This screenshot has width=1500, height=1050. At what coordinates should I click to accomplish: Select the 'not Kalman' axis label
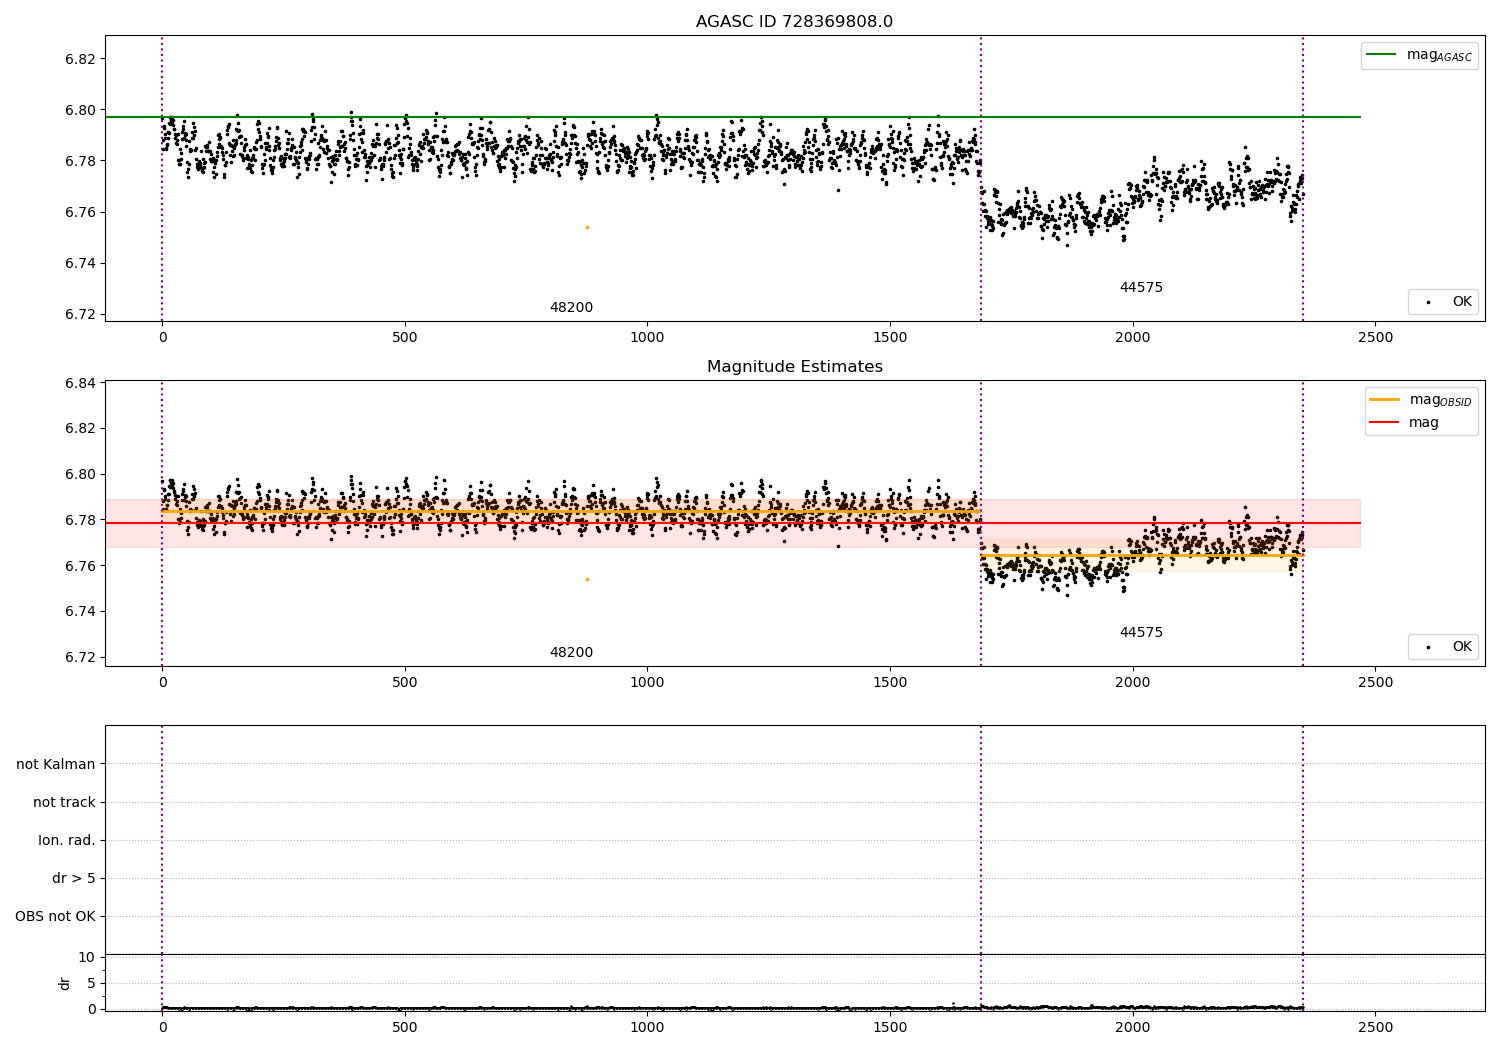(56, 764)
